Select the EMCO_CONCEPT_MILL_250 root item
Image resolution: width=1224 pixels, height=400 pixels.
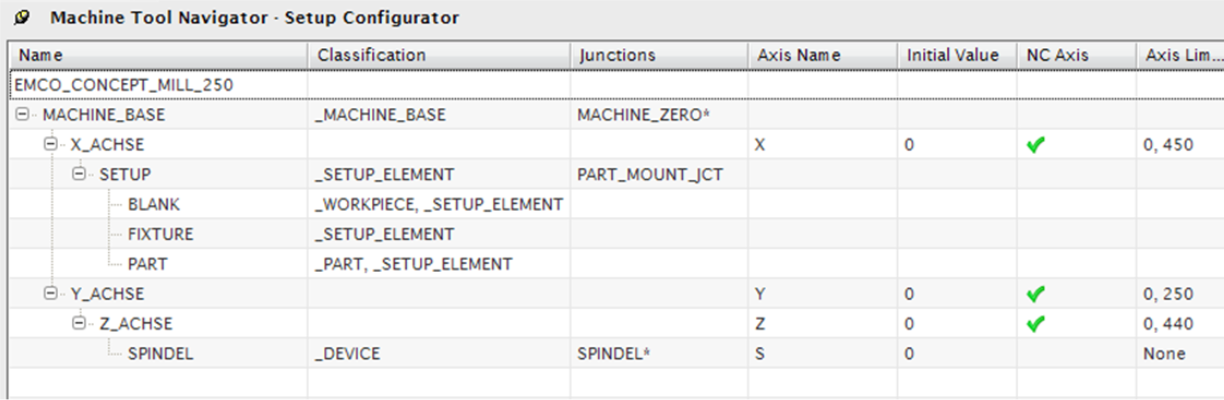click(x=124, y=85)
